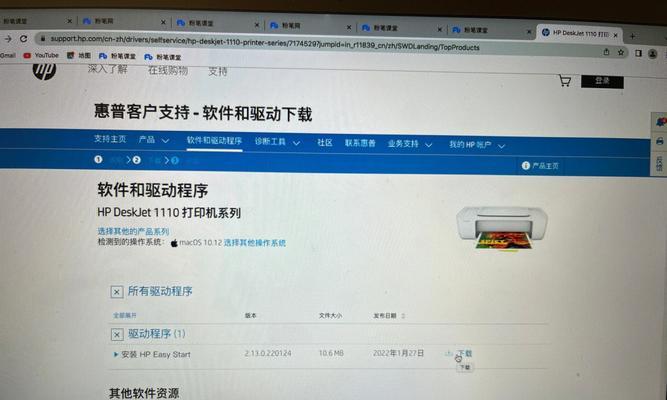The image size is (667, 400).
Task: Open the 产品主页 link
Action: (x=545, y=166)
